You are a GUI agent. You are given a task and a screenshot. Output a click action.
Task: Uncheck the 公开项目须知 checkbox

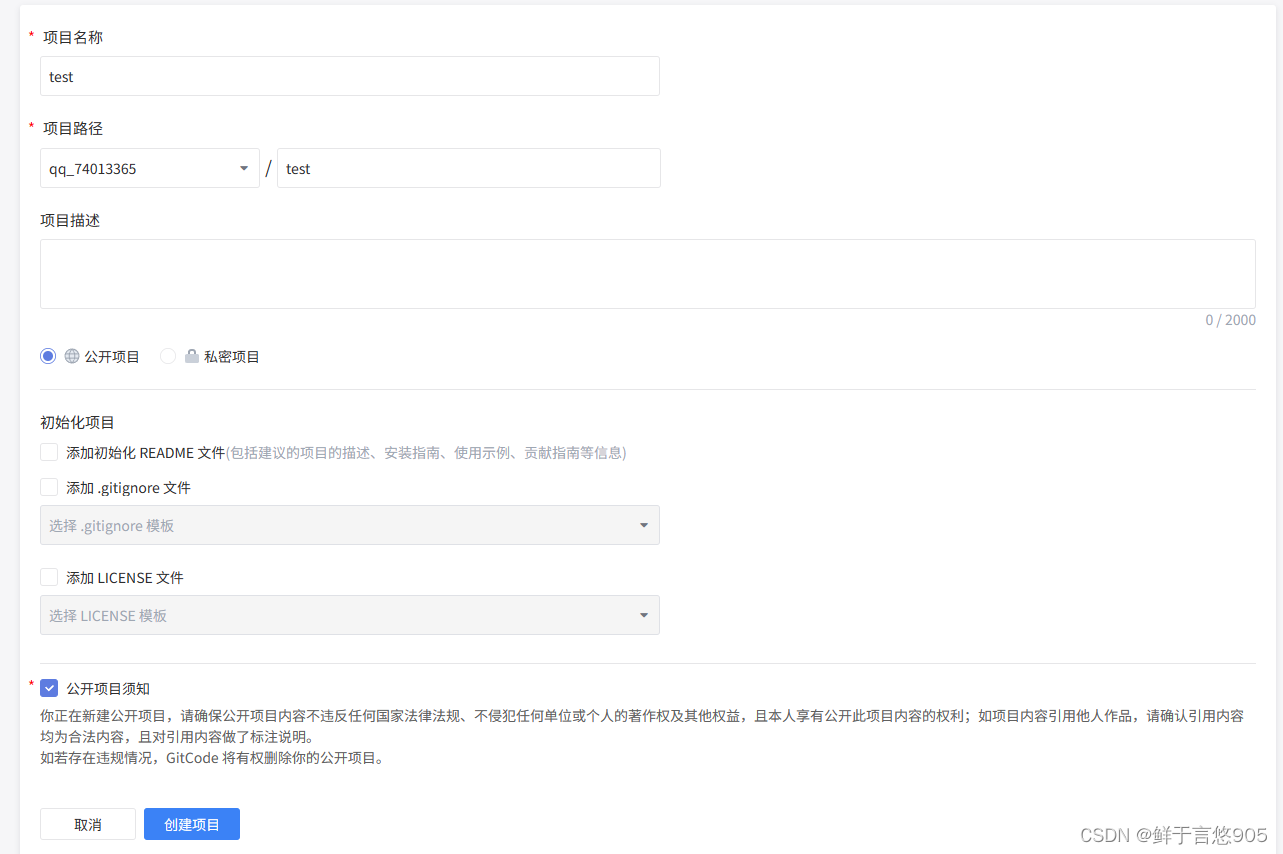click(49, 688)
